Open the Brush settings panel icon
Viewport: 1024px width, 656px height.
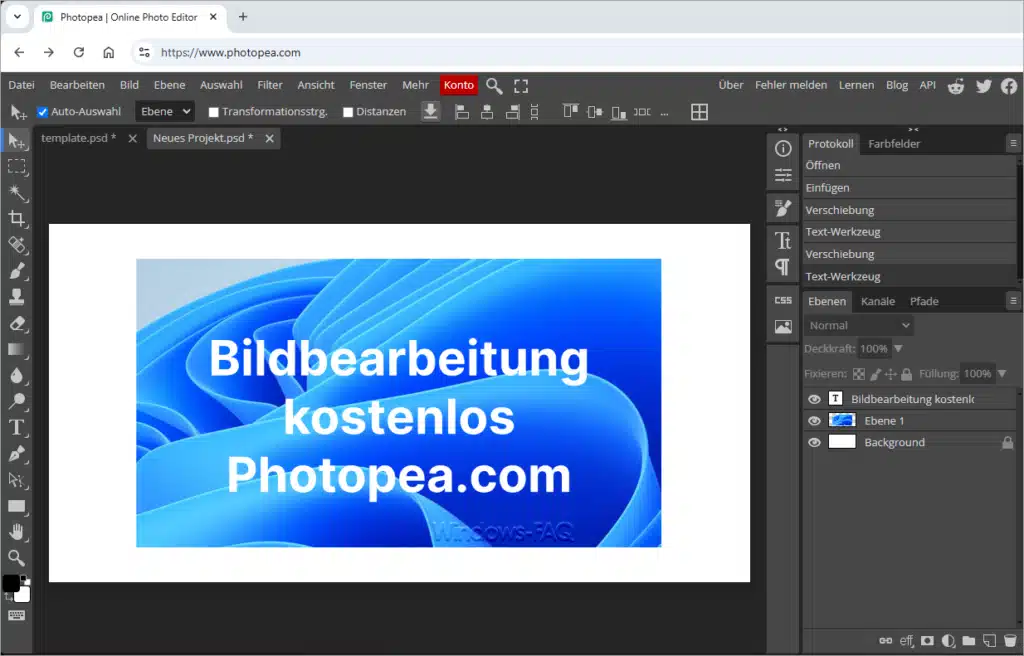[783, 207]
